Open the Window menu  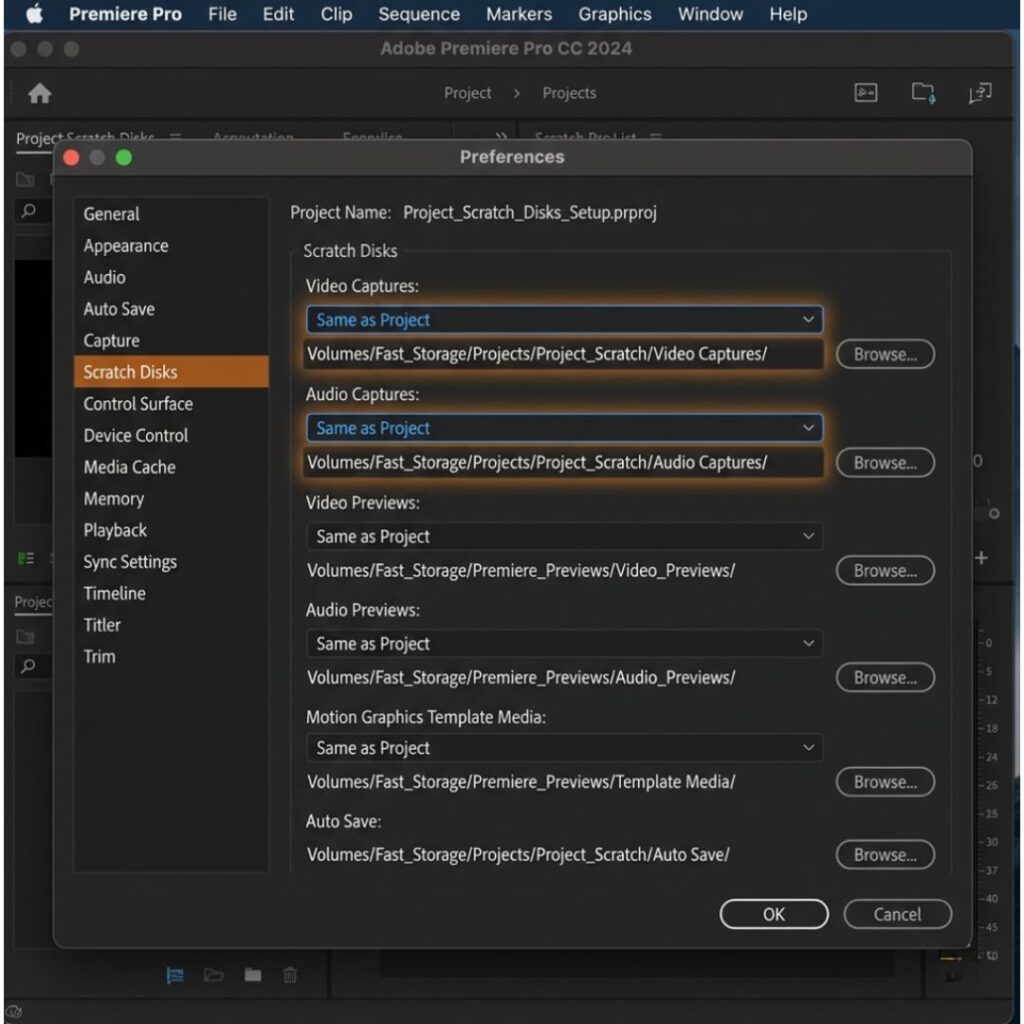click(711, 14)
